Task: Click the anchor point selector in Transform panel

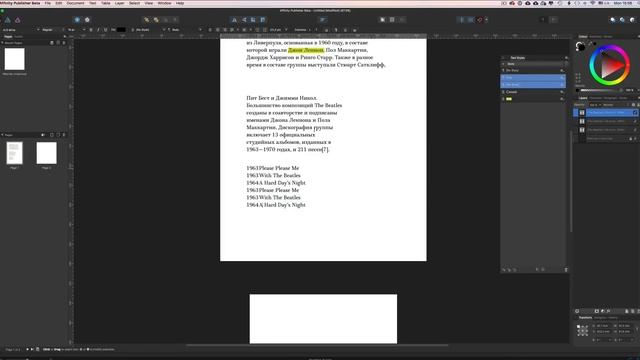Action: point(582,330)
